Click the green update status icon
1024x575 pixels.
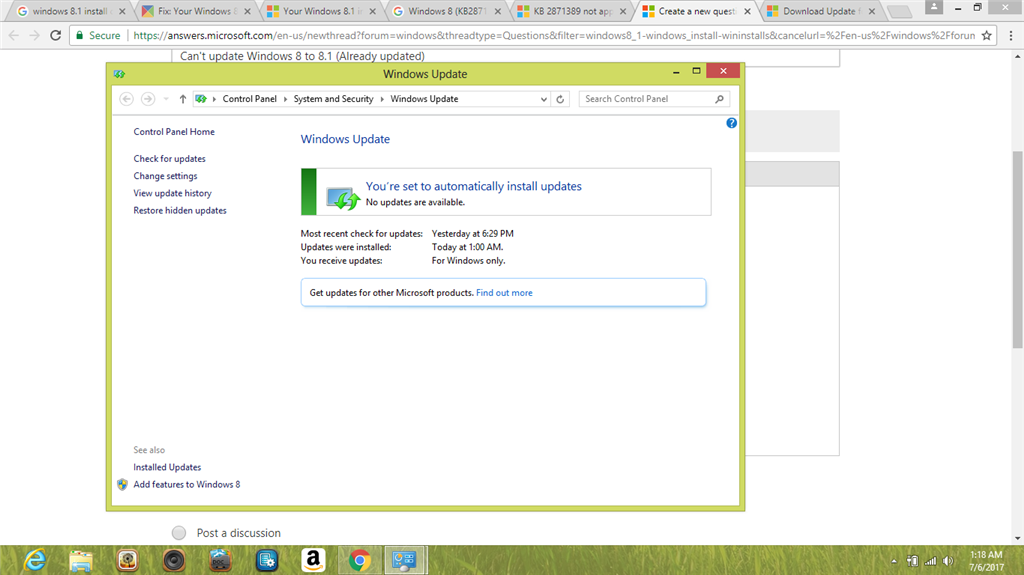pyautogui.click(x=343, y=198)
